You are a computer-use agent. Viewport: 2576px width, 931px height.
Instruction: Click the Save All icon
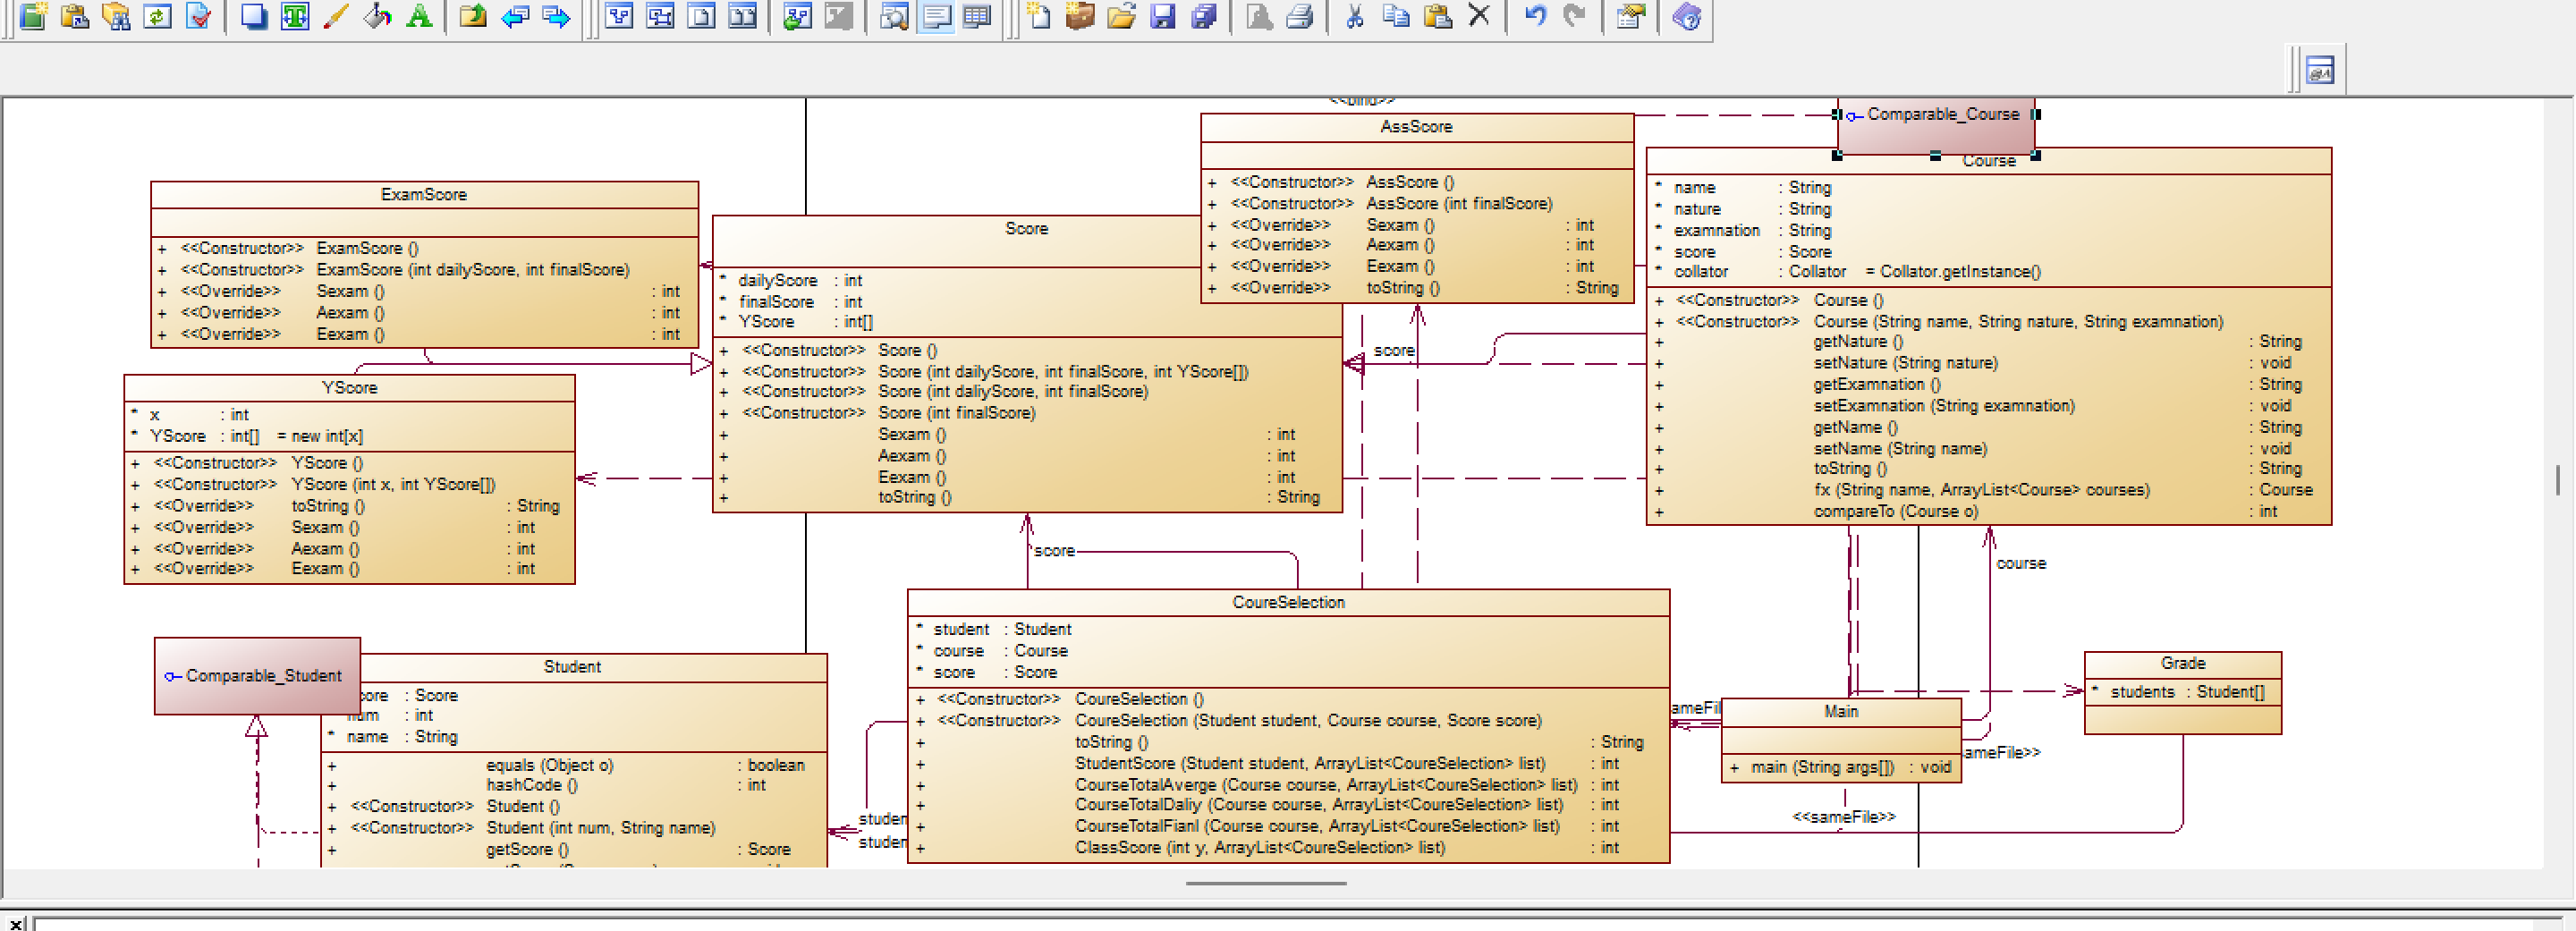click(1204, 16)
